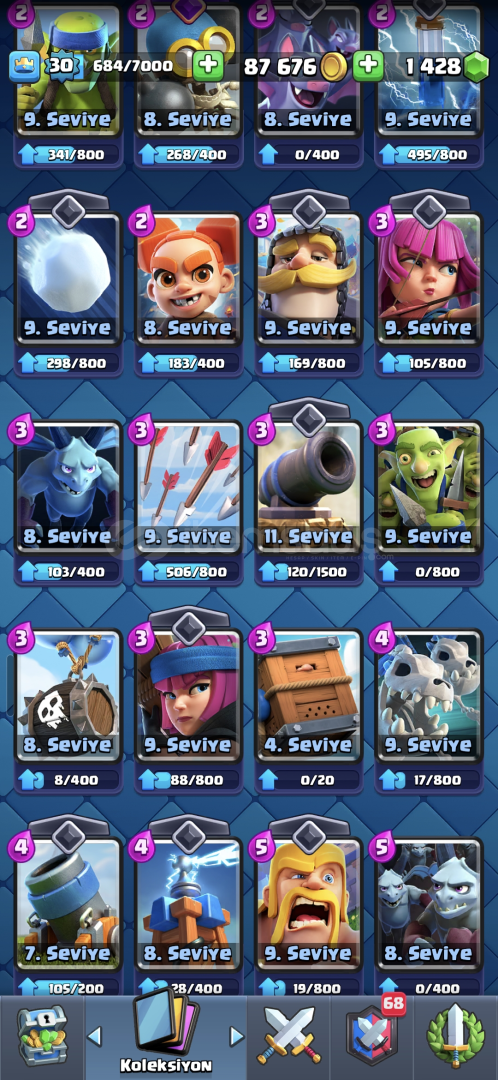Tap the blue crown king level icon

pos(22,66)
